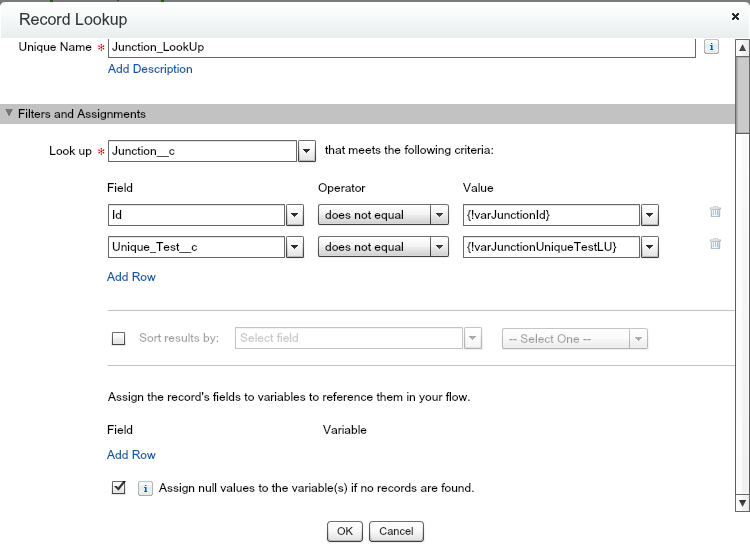Click info icon next to Assign null values
The height and width of the screenshot is (546, 750).
144,489
